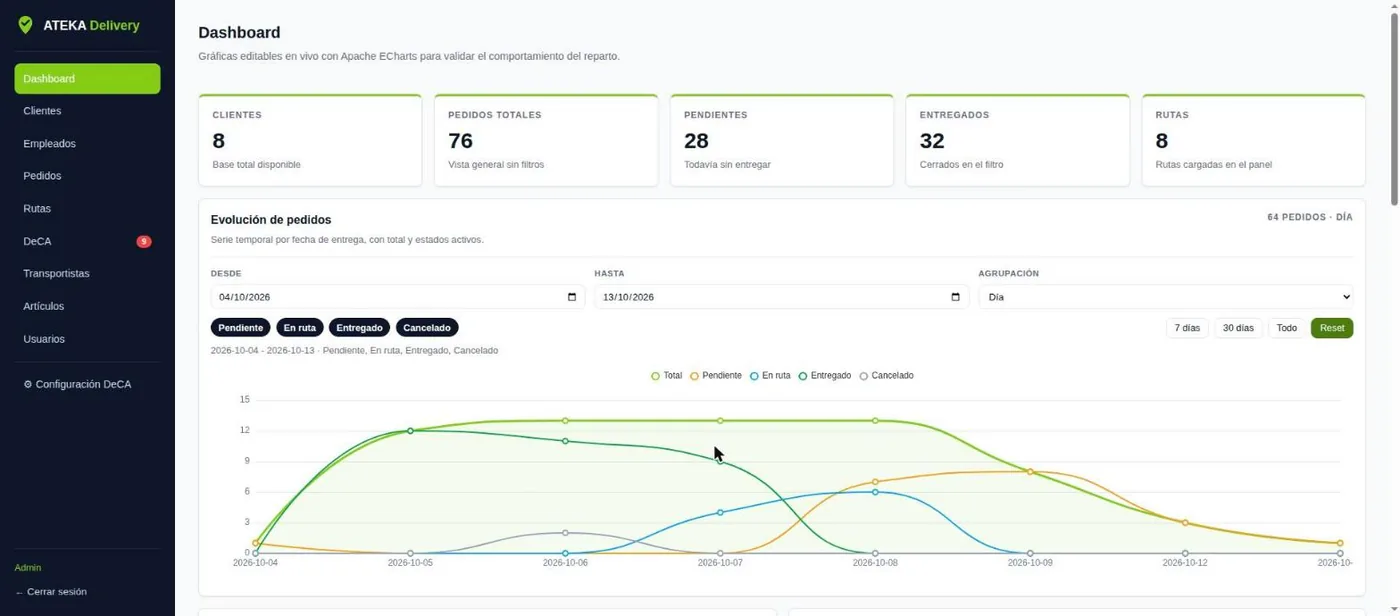Toggle the Entregado filter chip

coord(360,328)
